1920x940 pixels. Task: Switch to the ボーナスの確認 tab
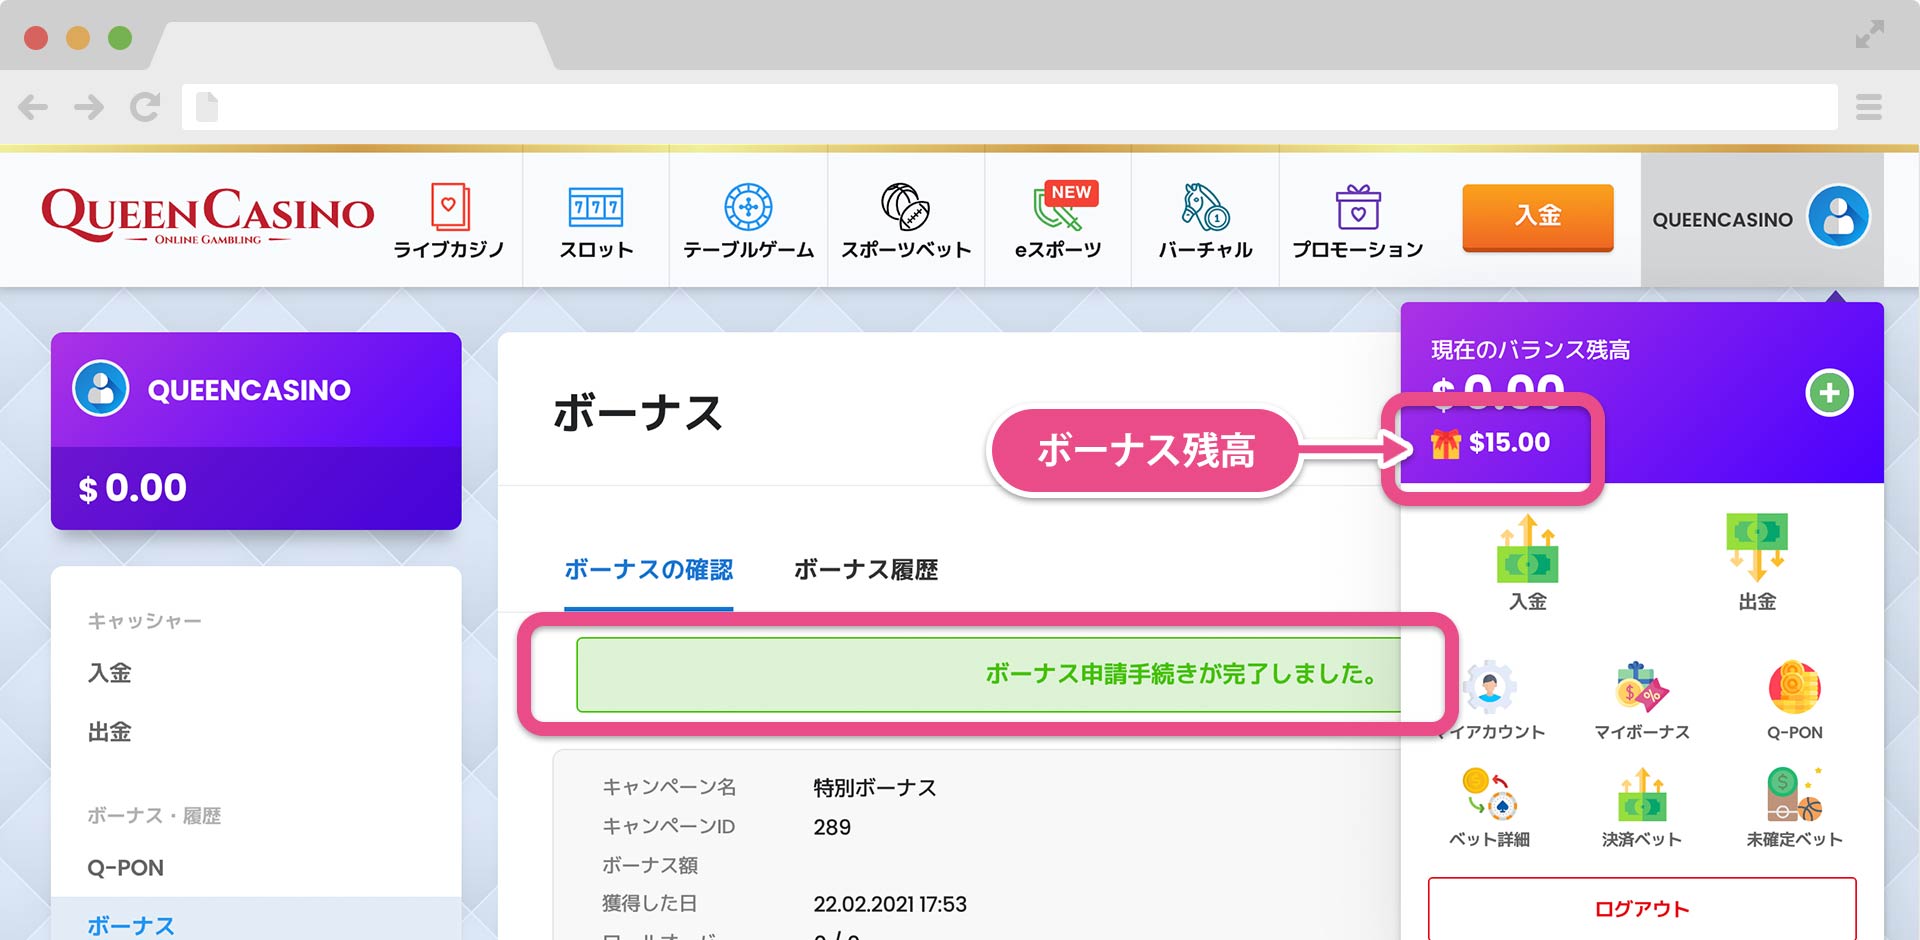click(x=648, y=570)
